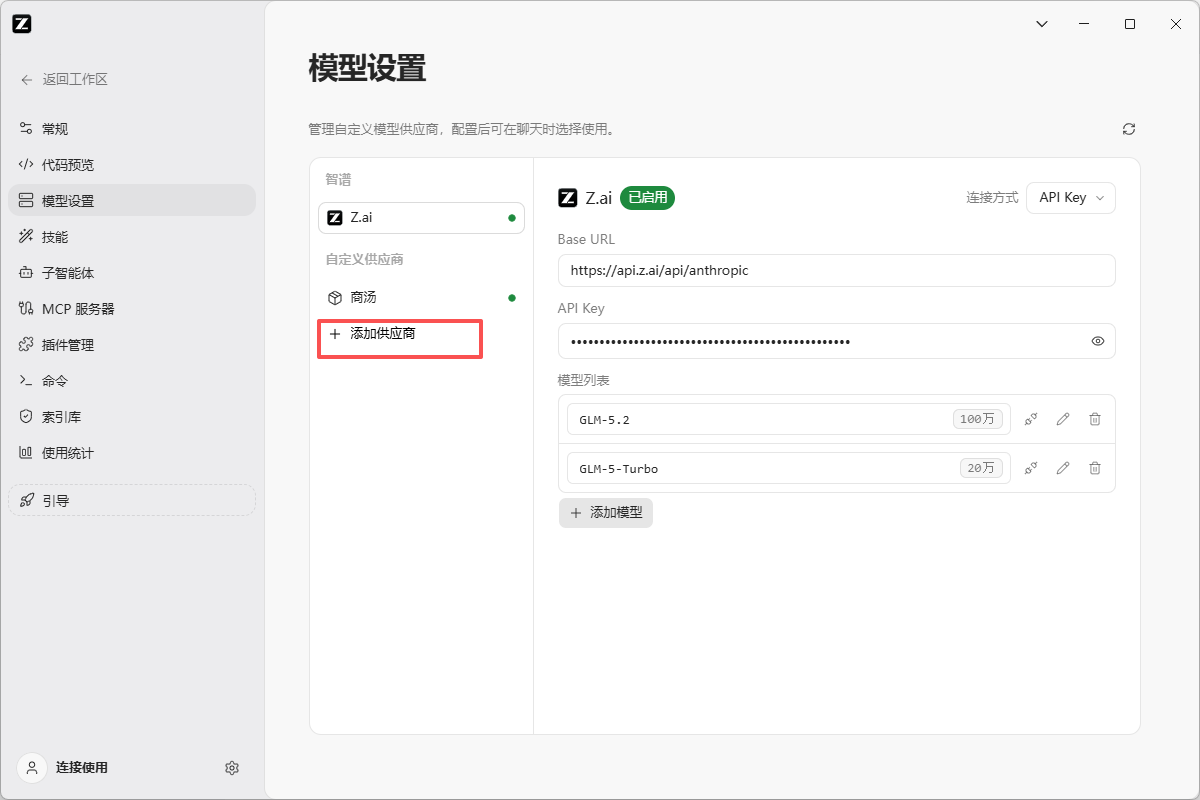Screen dimensions: 1200x800
Task: Open 使用统计 section
Action: [132, 453]
